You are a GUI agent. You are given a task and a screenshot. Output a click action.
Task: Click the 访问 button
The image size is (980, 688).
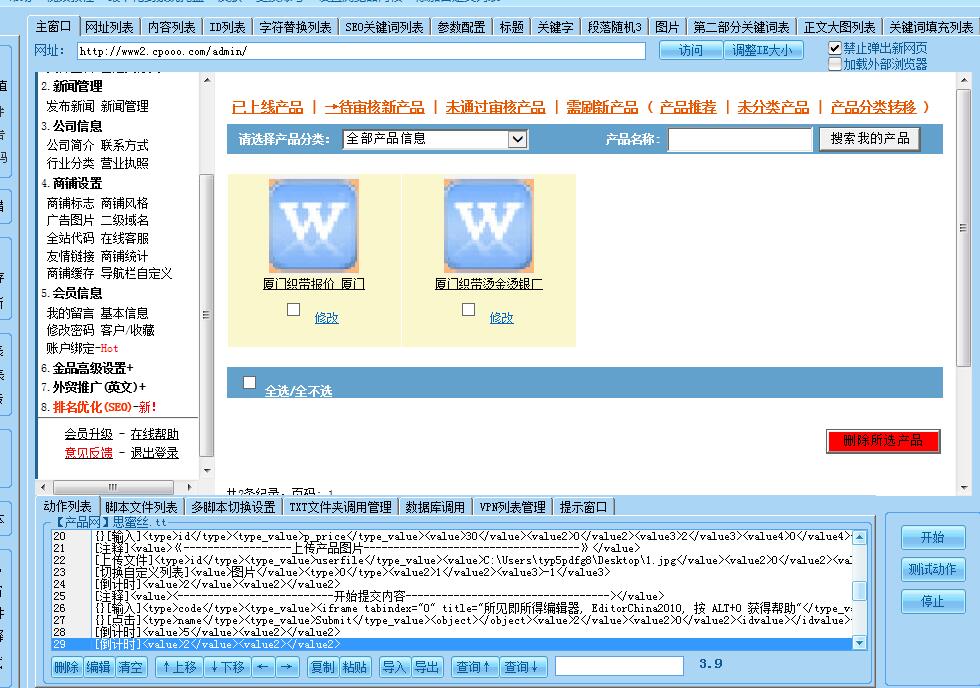click(x=691, y=50)
